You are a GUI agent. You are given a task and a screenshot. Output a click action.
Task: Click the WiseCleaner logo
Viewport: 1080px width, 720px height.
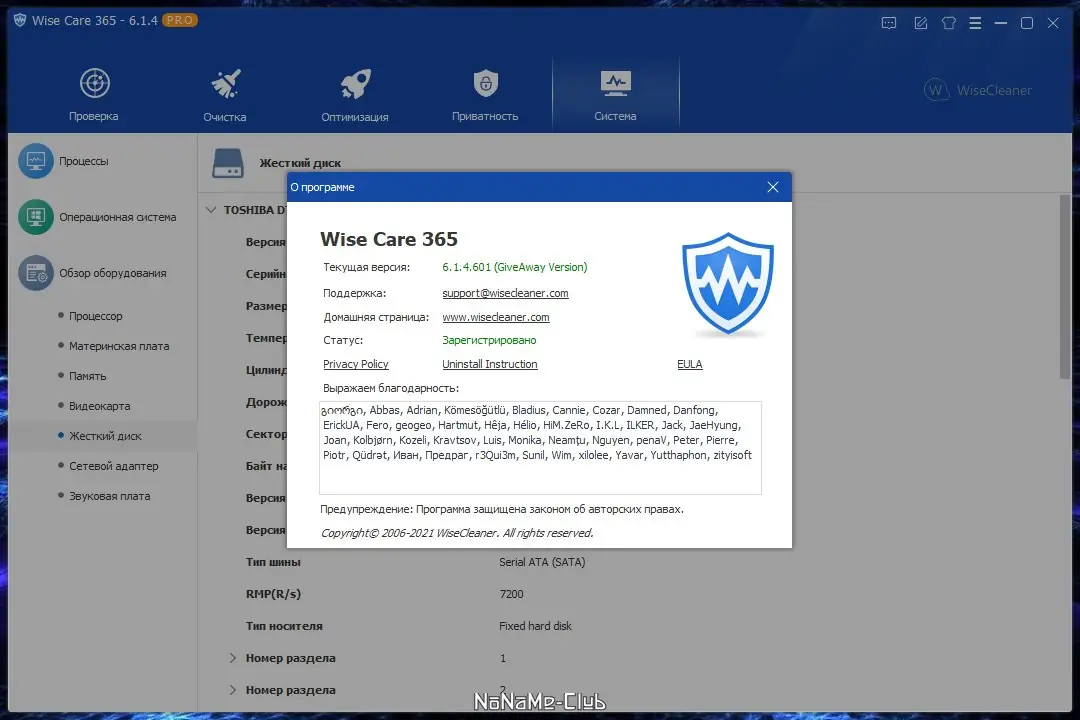pyautogui.click(x=977, y=90)
